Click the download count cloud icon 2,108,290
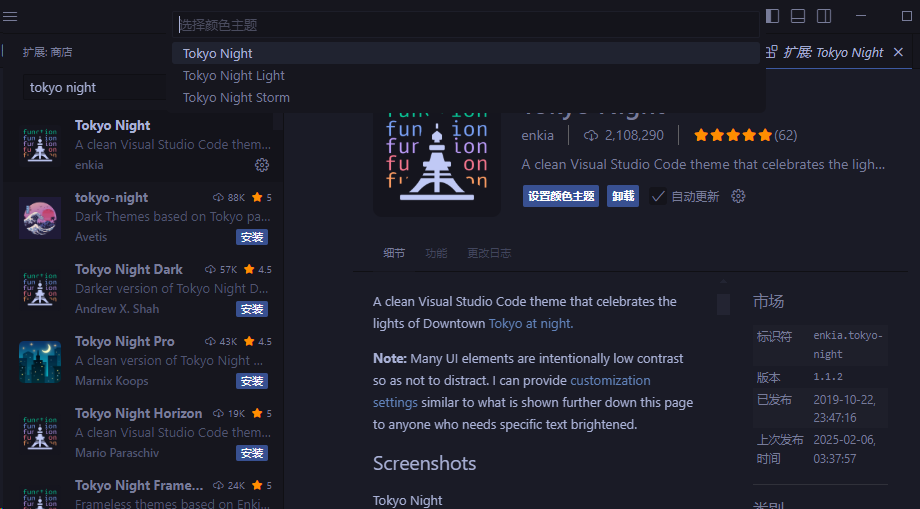The height and width of the screenshot is (509, 920). tap(591, 135)
